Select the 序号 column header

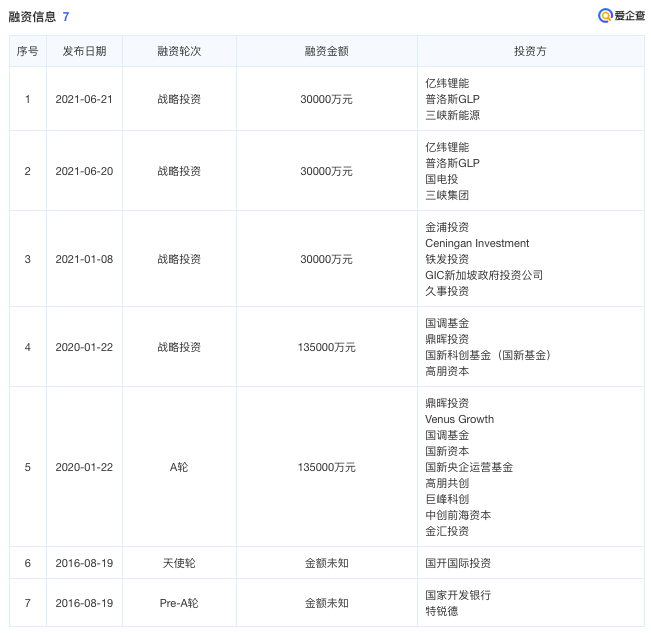pyautogui.click(x=27, y=51)
